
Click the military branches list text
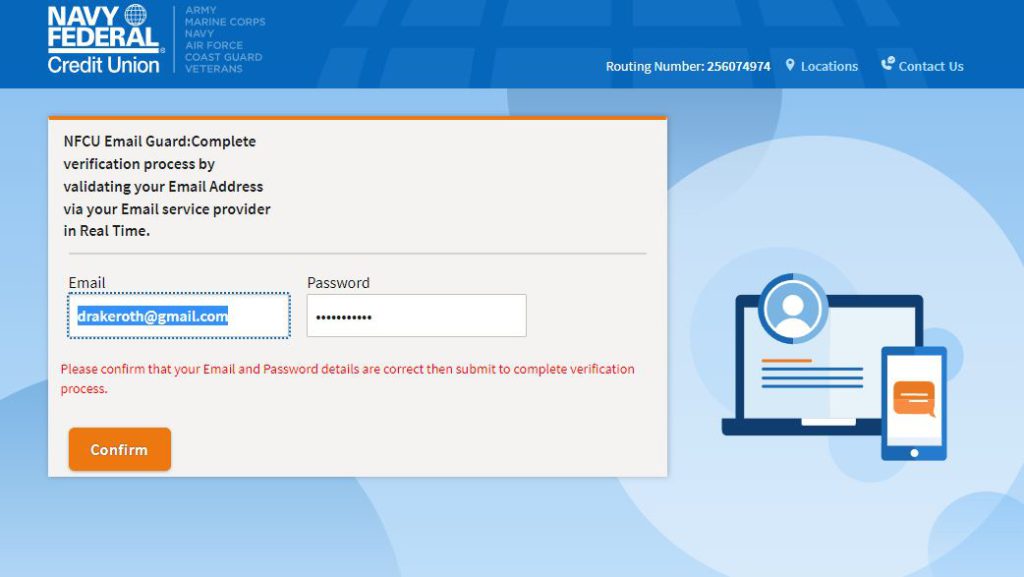point(225,39)
